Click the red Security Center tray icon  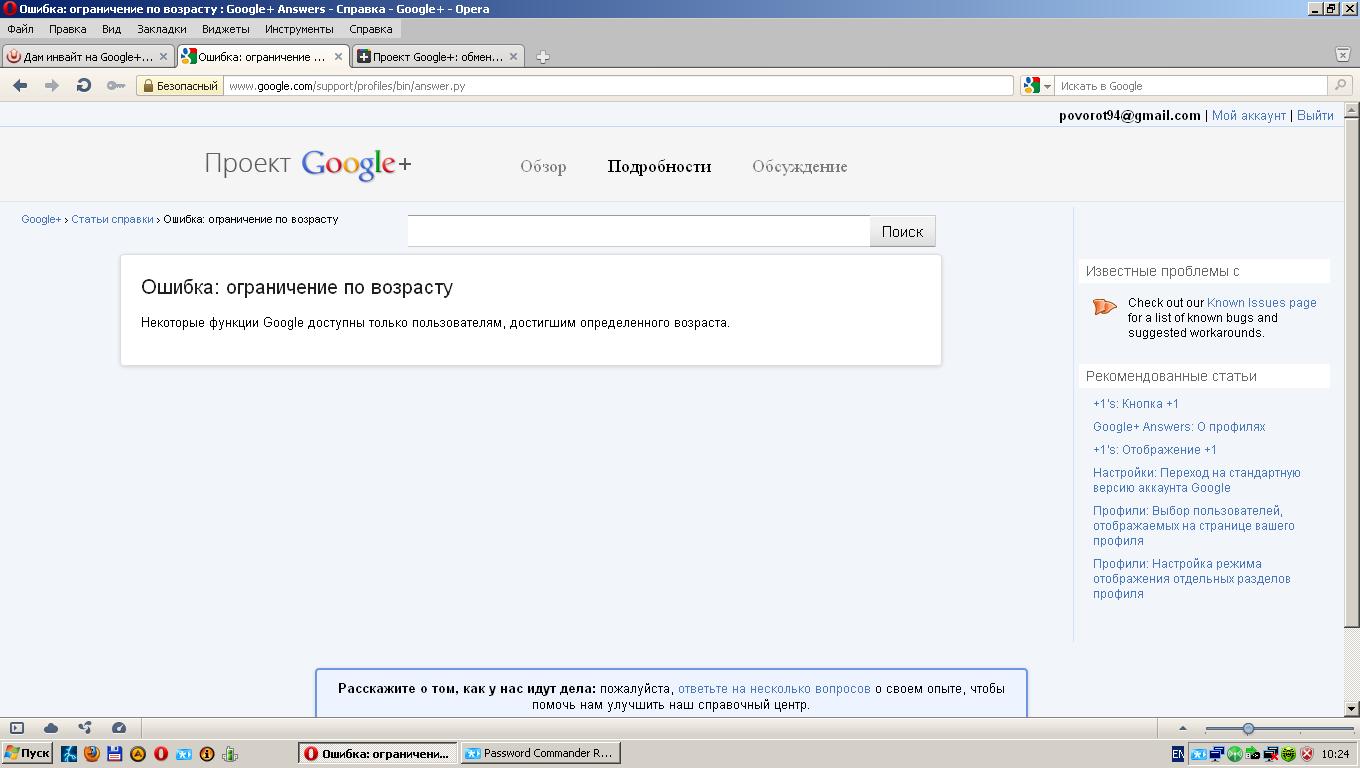coord(1306,753)
